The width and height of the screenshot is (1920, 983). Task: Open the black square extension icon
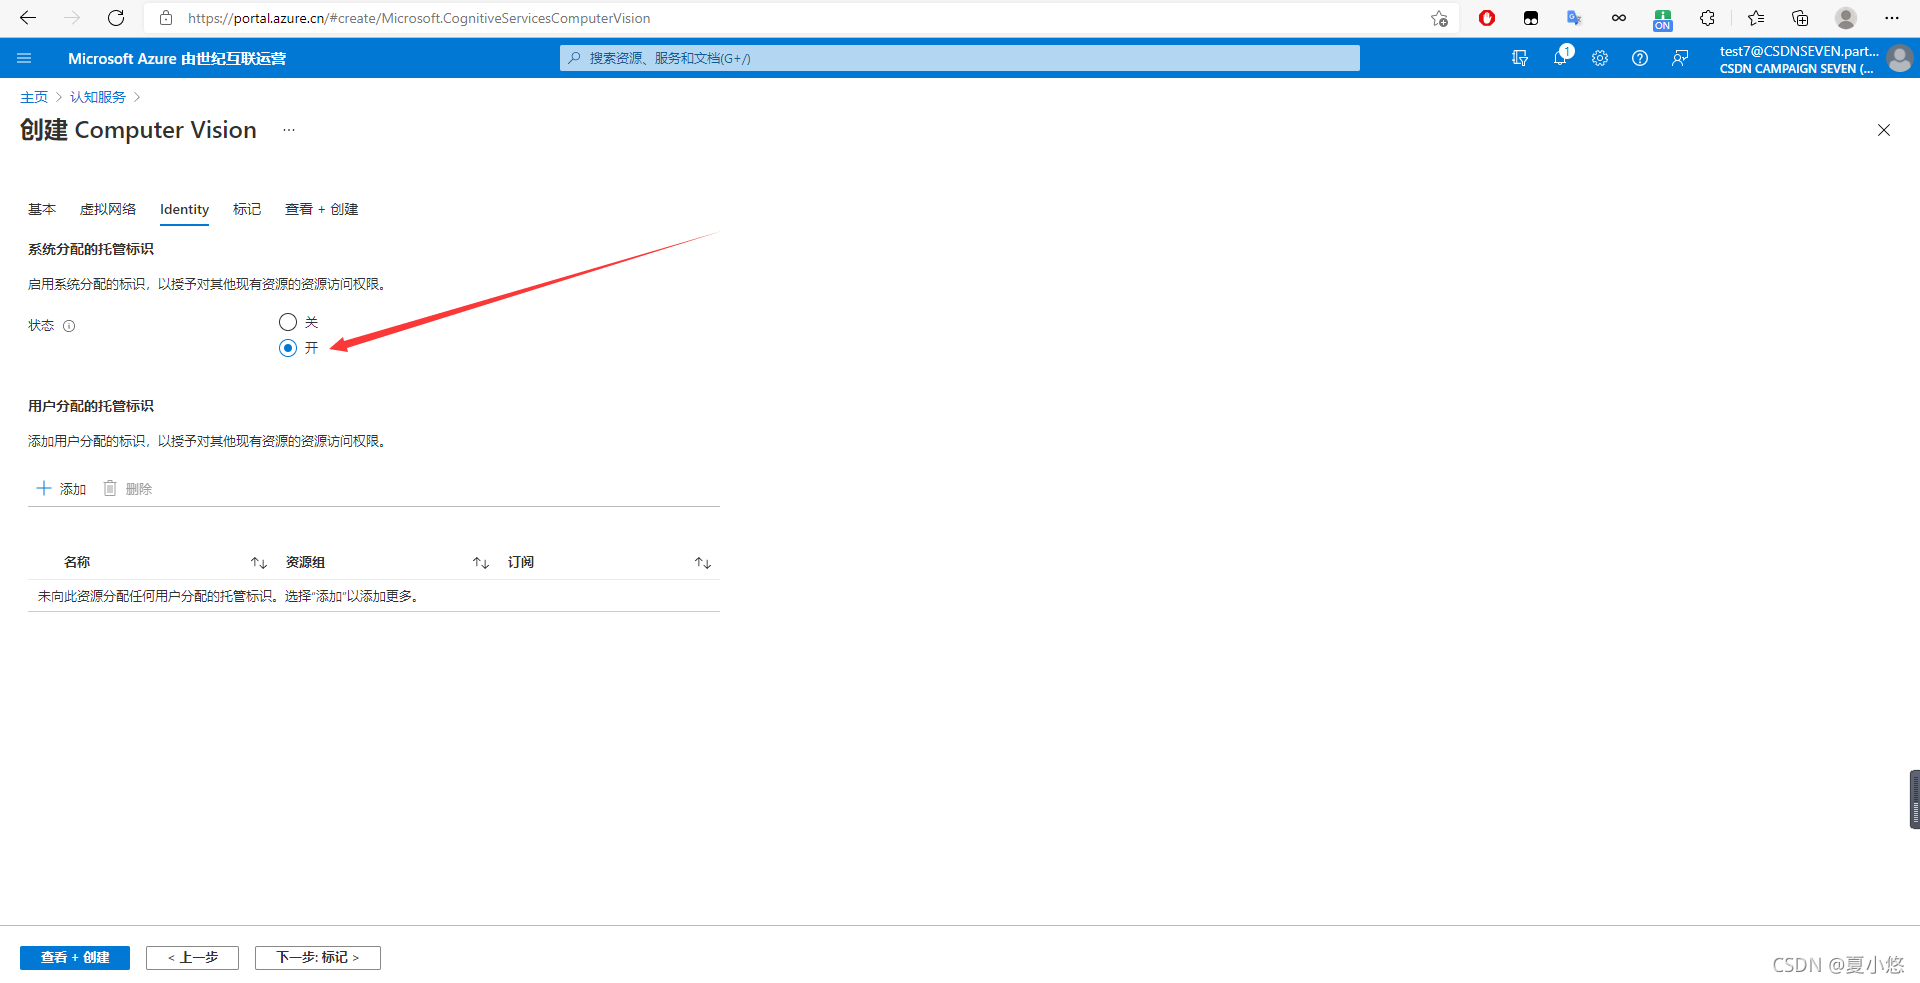coord(1531,18)
